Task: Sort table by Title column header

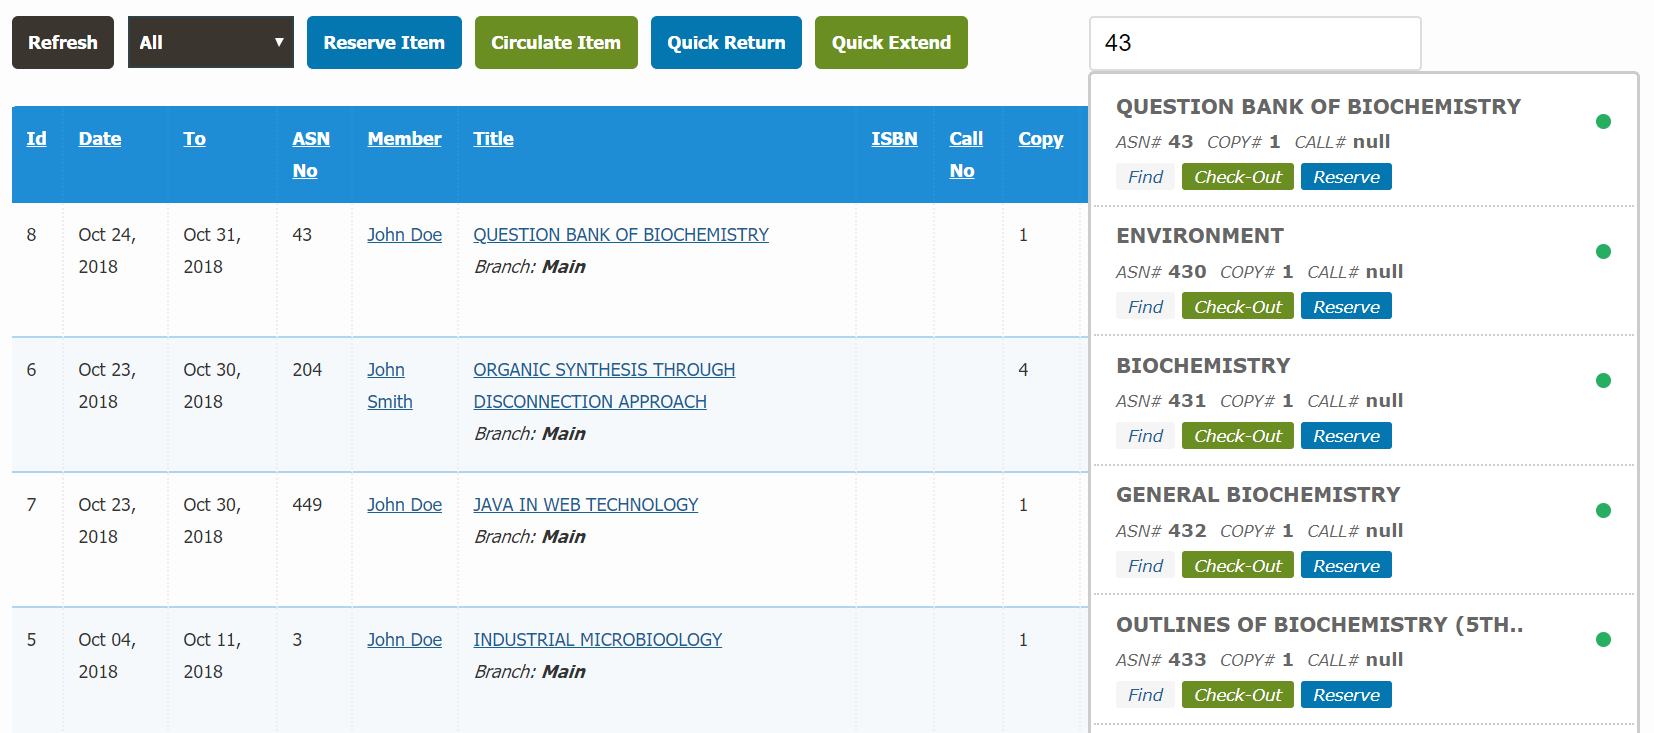Action: click(493, 138)
